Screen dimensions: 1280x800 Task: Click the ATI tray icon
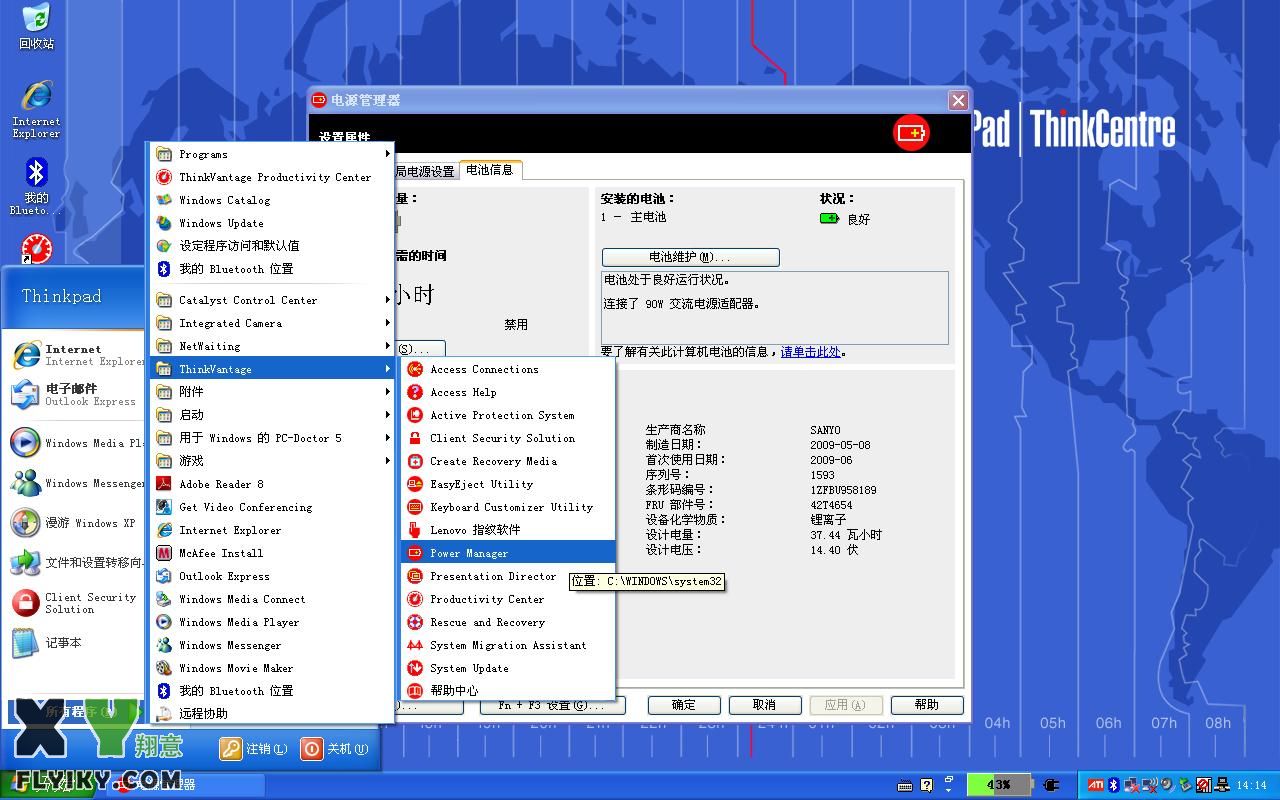(1096, 785)
